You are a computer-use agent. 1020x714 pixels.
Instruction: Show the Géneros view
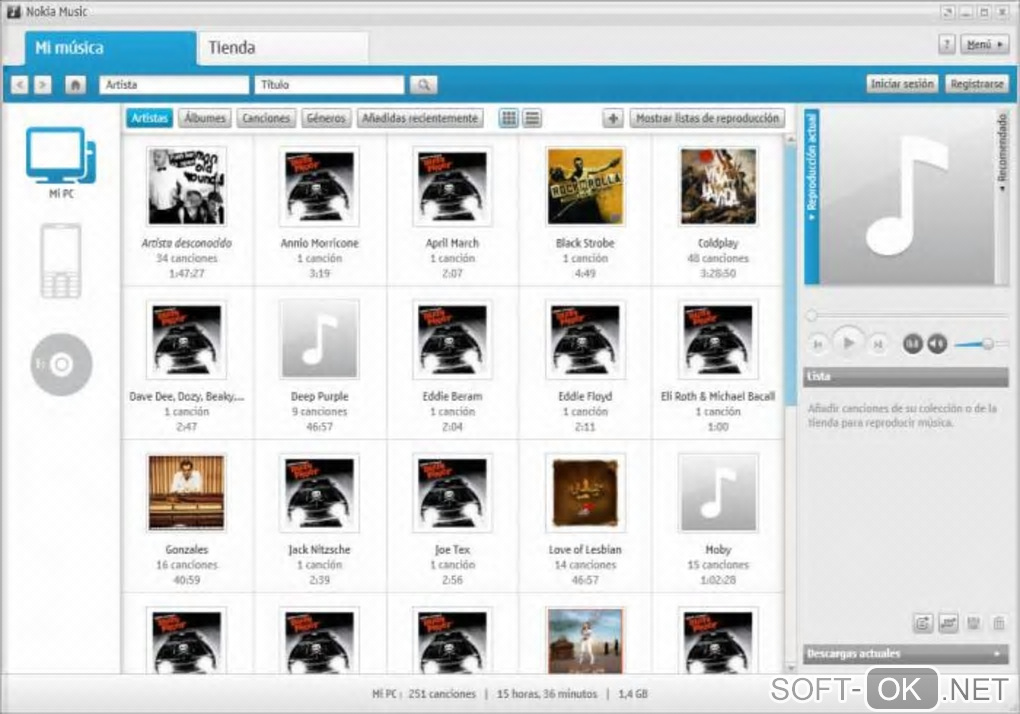click(x=326, y=118)
